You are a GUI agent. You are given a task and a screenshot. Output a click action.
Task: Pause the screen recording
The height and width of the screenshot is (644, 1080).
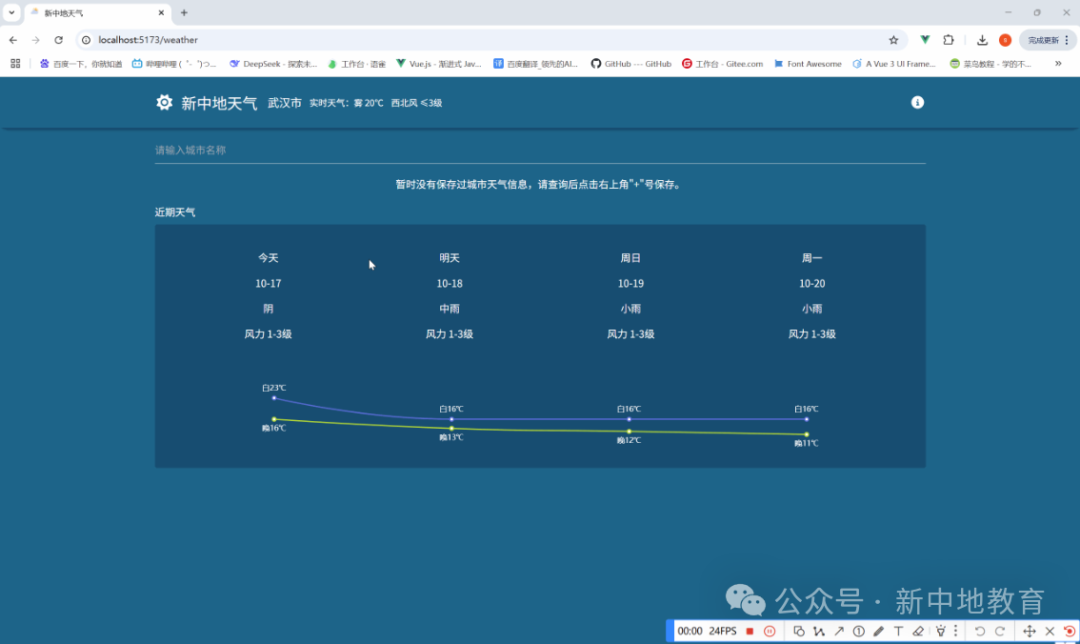[769, 631]
